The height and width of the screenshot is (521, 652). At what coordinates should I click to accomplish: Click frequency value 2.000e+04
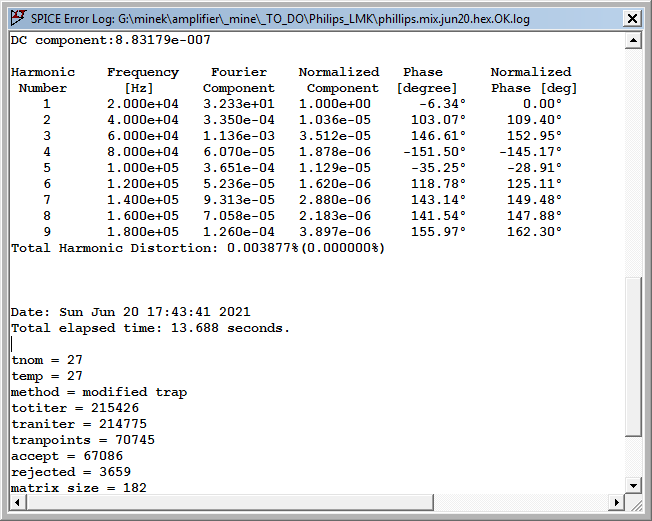[143, 104]
